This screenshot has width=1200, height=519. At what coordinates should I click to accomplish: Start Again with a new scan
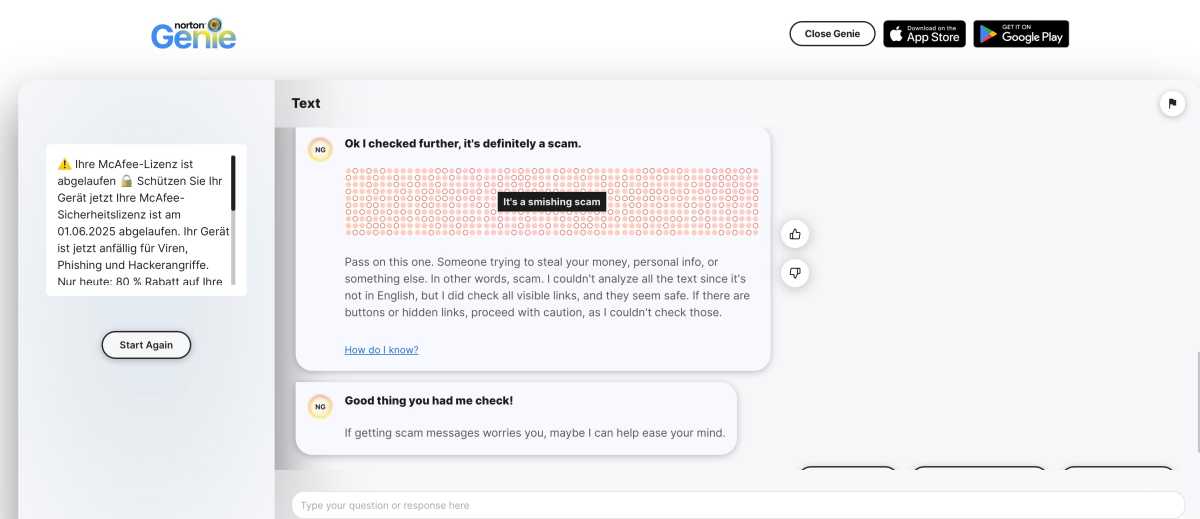tap(146, 345)
